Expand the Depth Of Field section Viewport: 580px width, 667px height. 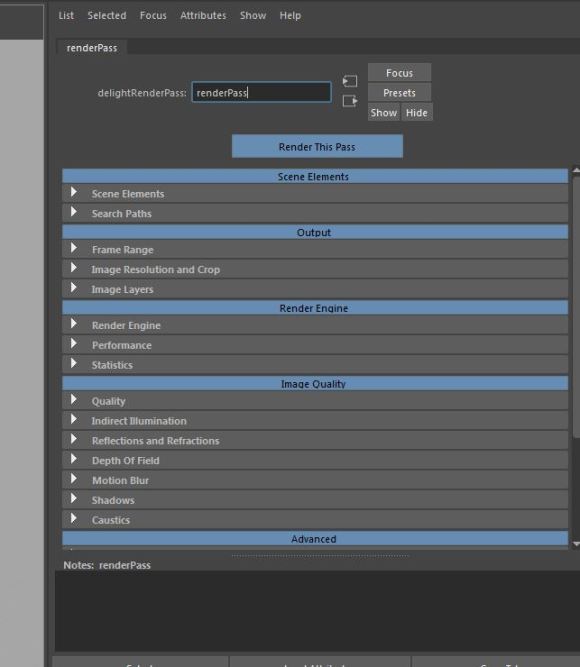(315, 460)
